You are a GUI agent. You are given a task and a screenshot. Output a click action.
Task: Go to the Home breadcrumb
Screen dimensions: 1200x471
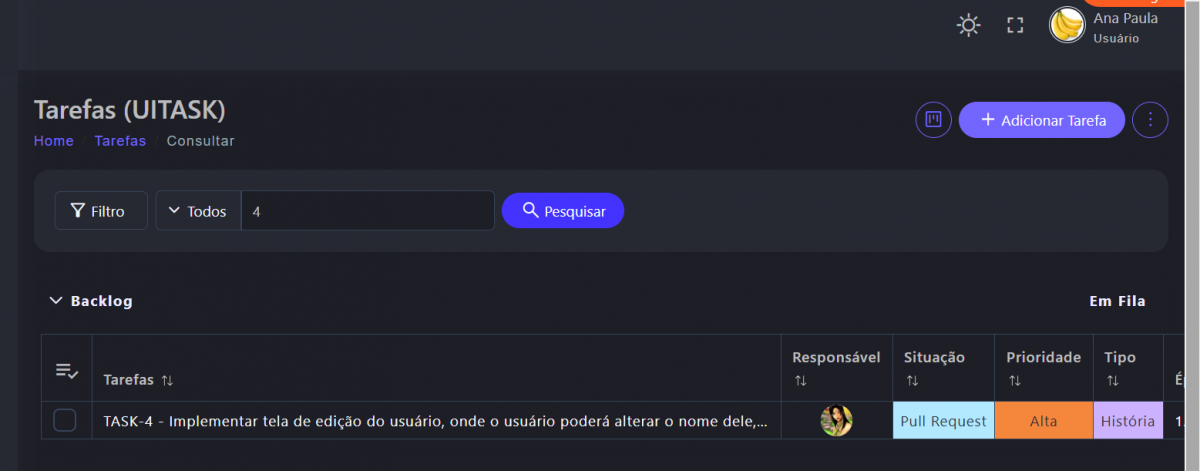(54, 141)
